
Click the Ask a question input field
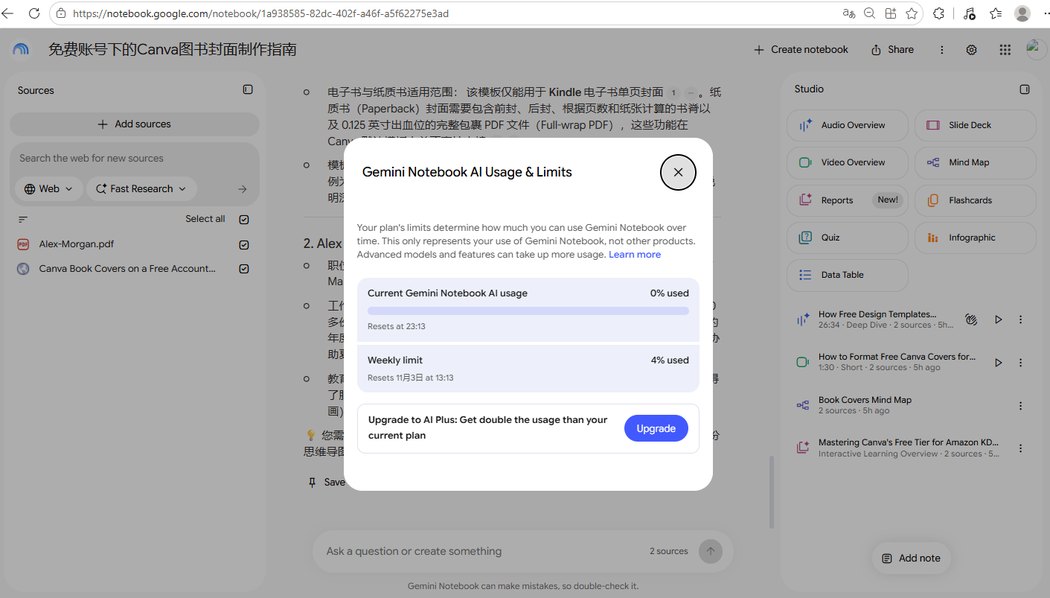(482, 551)
